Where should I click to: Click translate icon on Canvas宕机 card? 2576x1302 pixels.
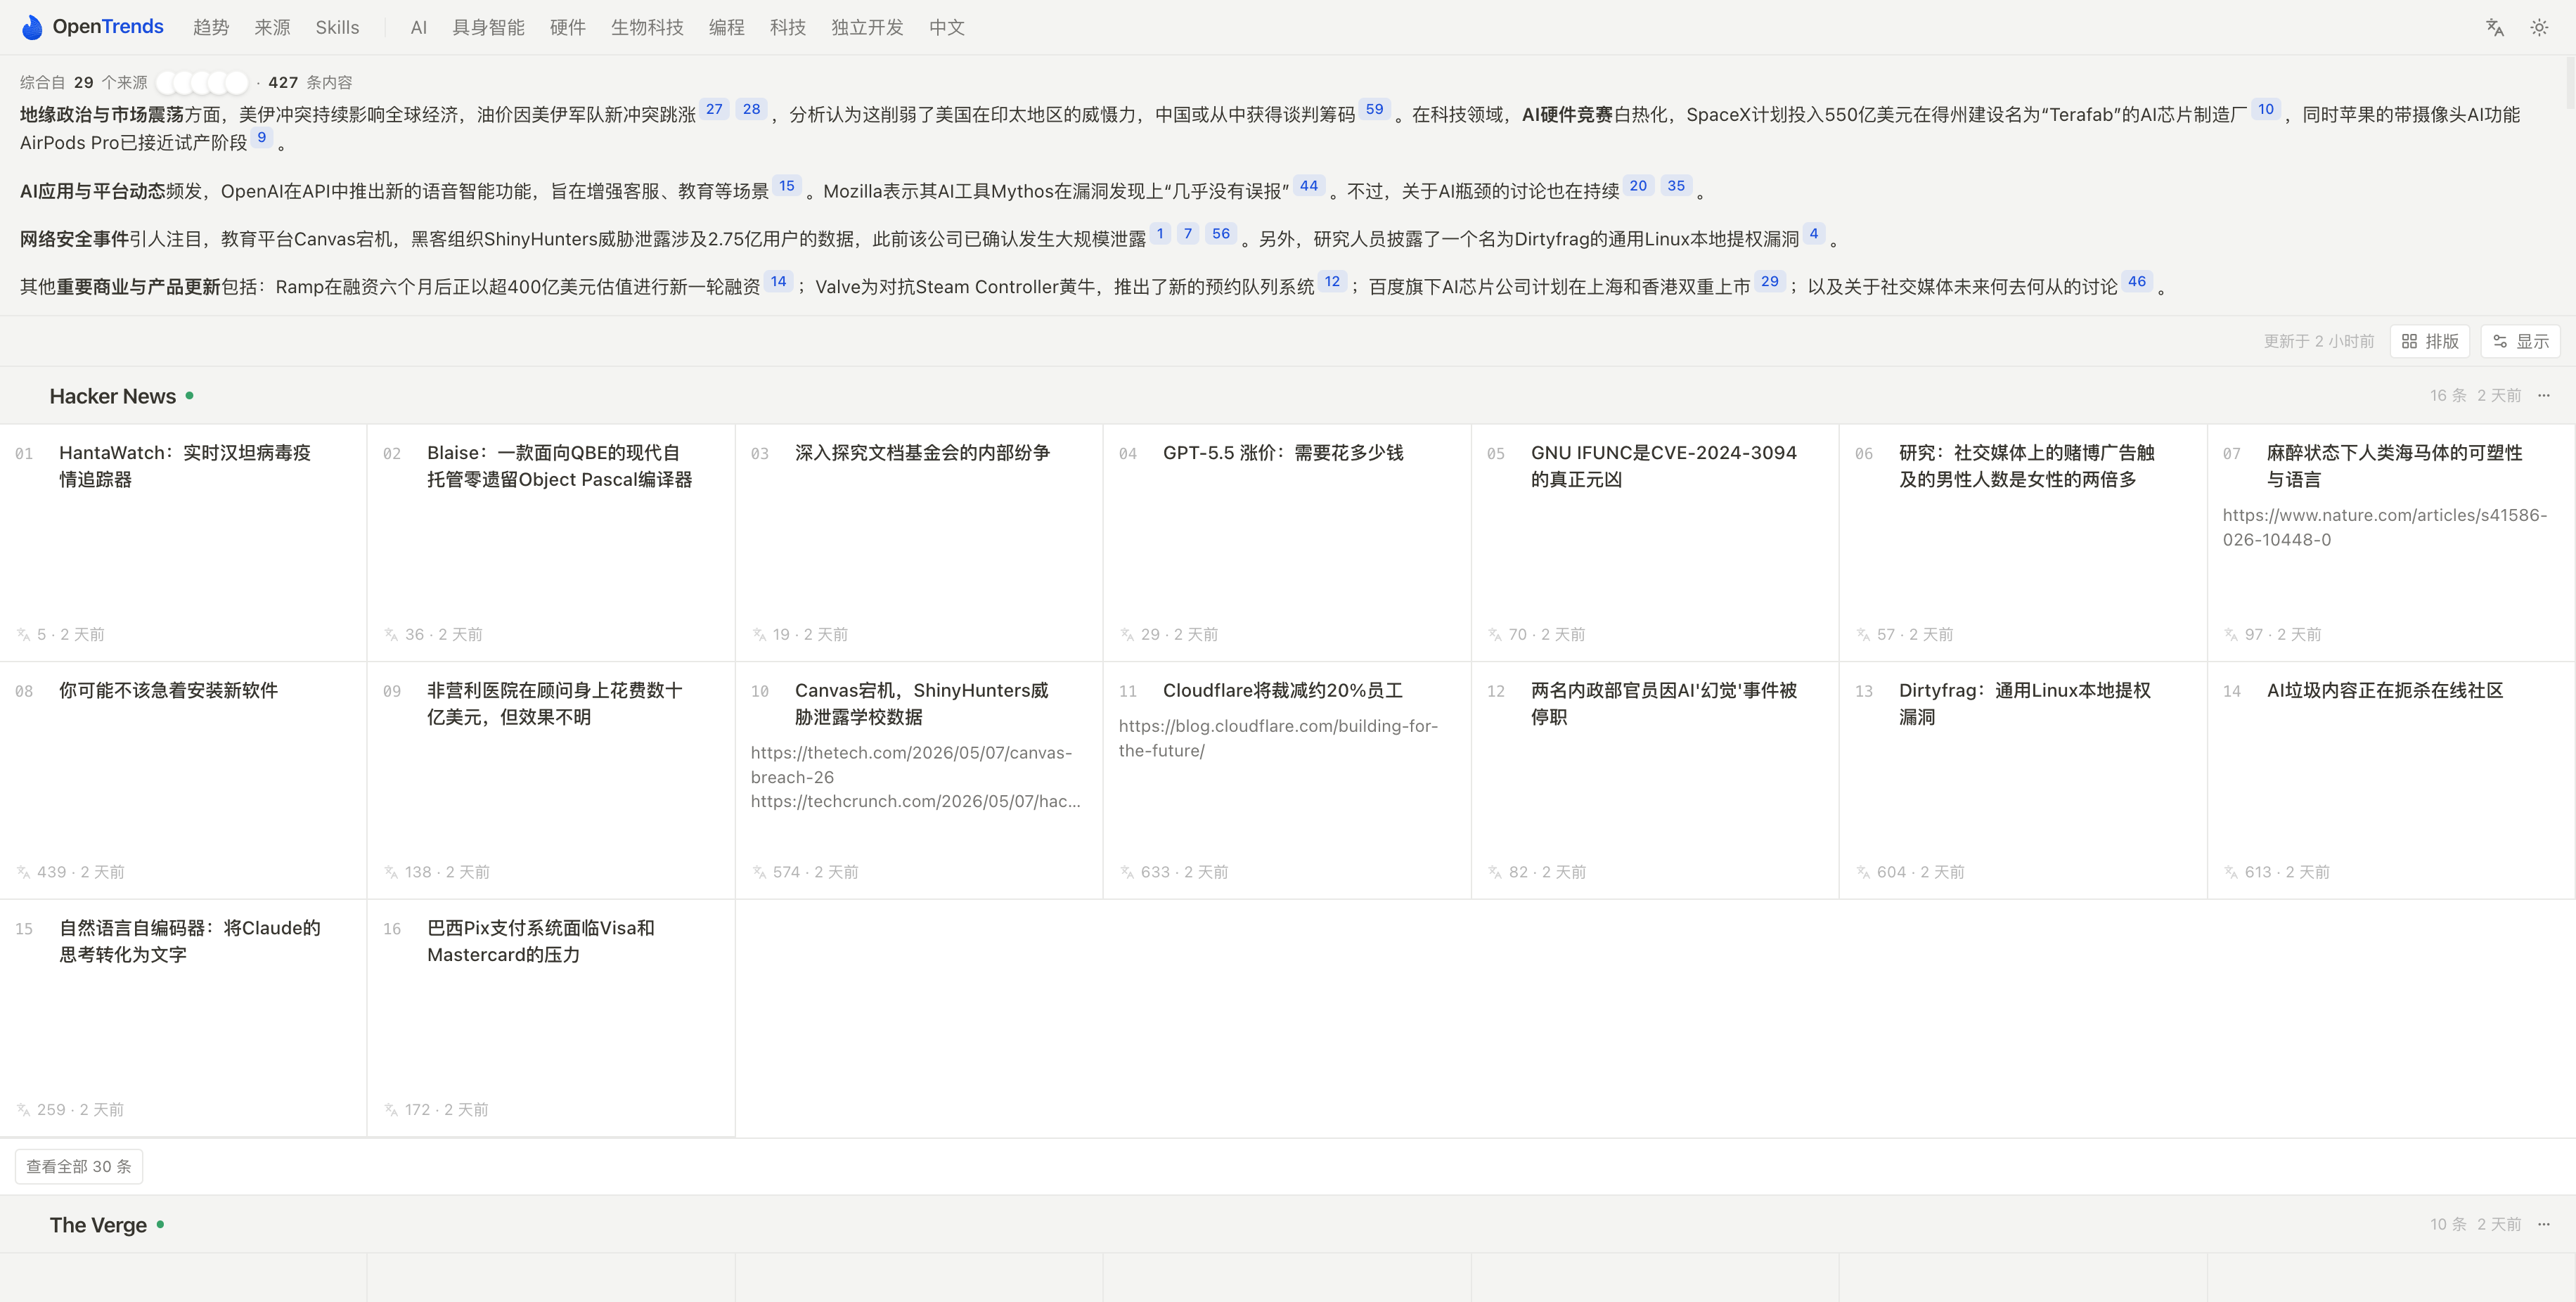pos(759,872)
